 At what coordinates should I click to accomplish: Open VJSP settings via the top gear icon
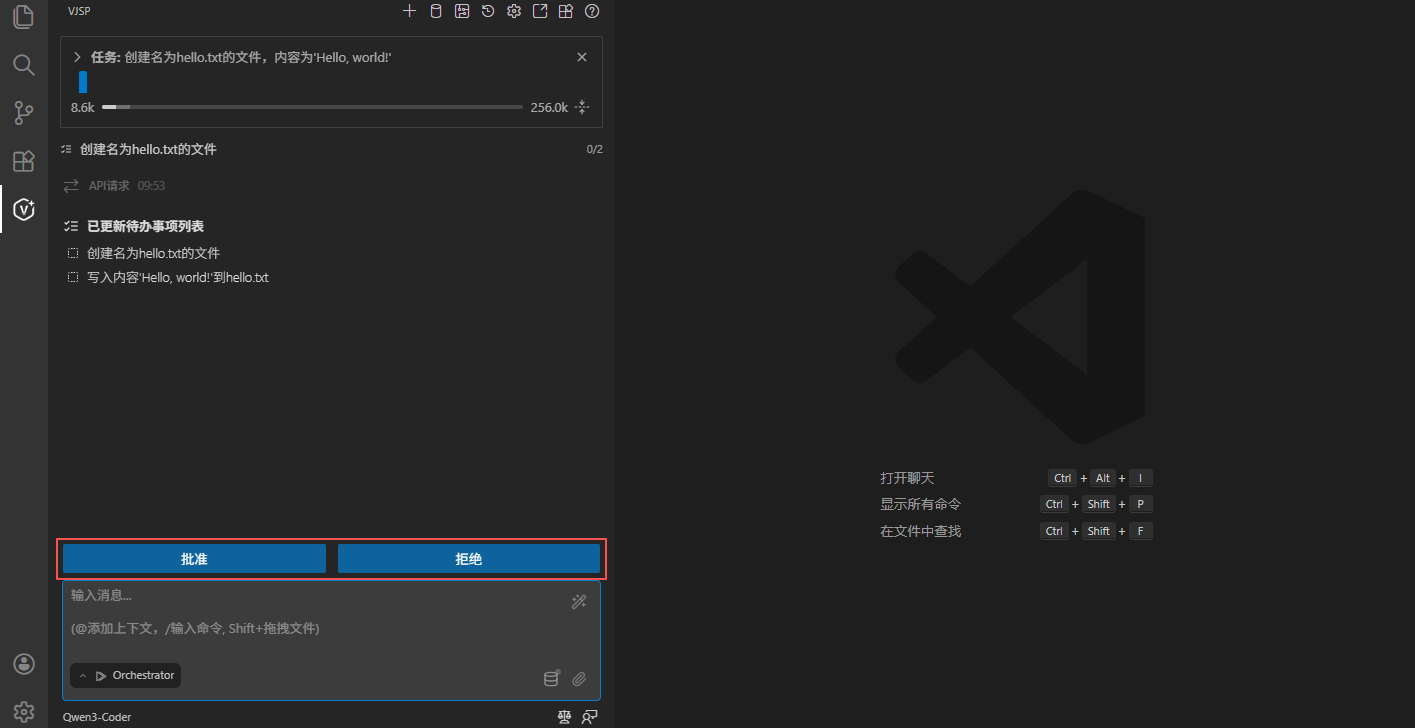(x=514, y=11)
